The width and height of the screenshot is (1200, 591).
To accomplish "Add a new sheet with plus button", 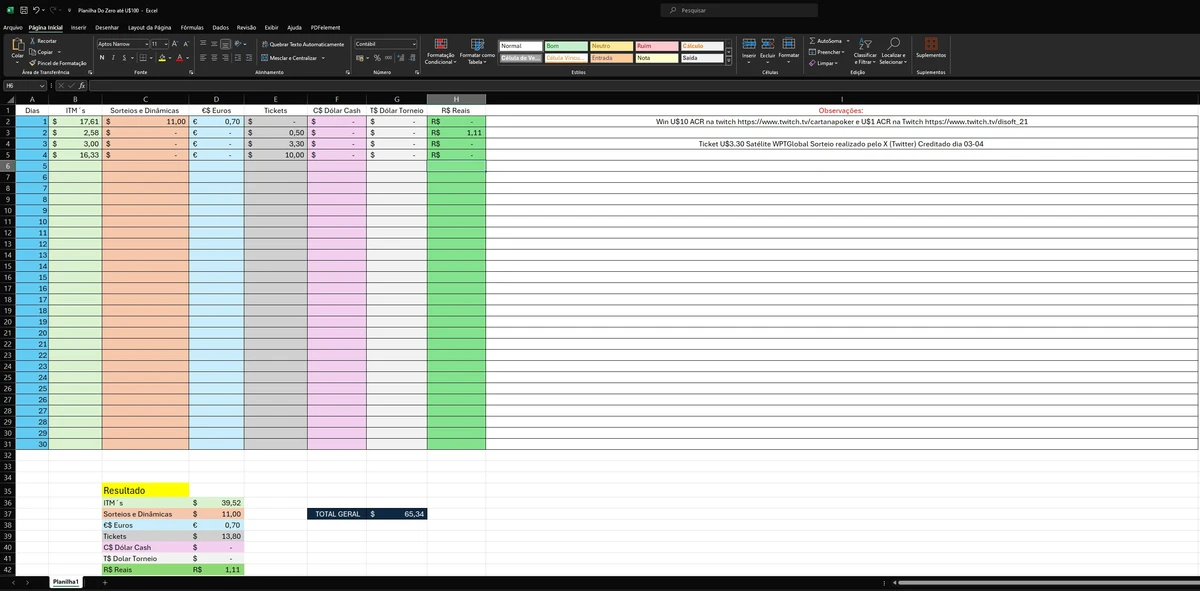I will pyautogui.click(x=105, y=582).
